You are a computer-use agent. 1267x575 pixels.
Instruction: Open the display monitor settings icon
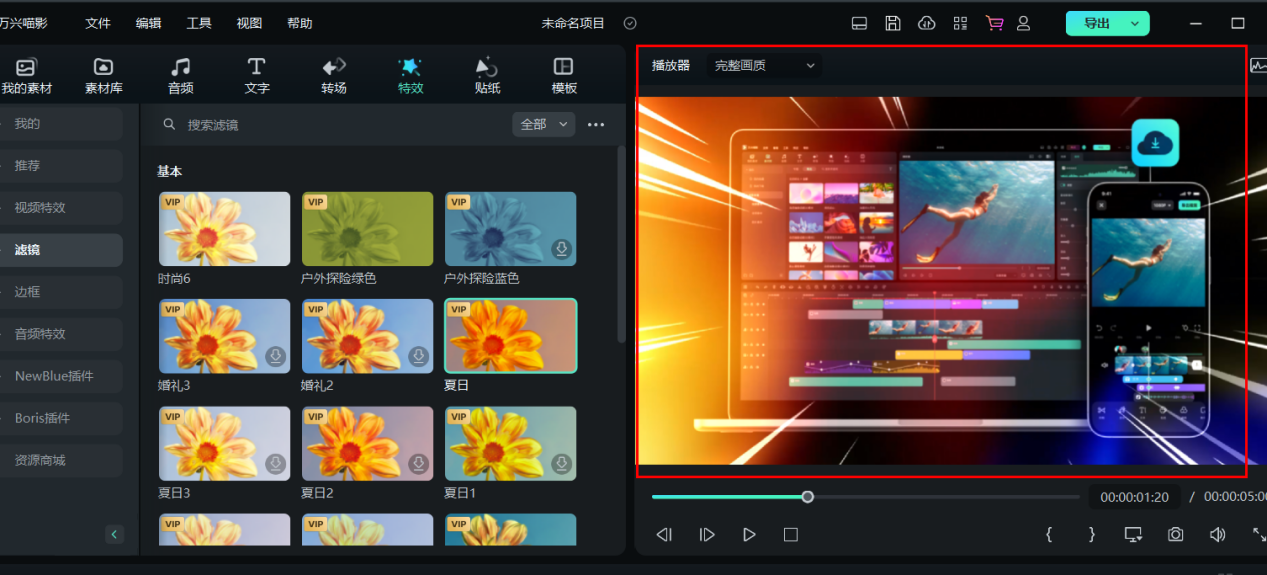[x=1133, y=535]
